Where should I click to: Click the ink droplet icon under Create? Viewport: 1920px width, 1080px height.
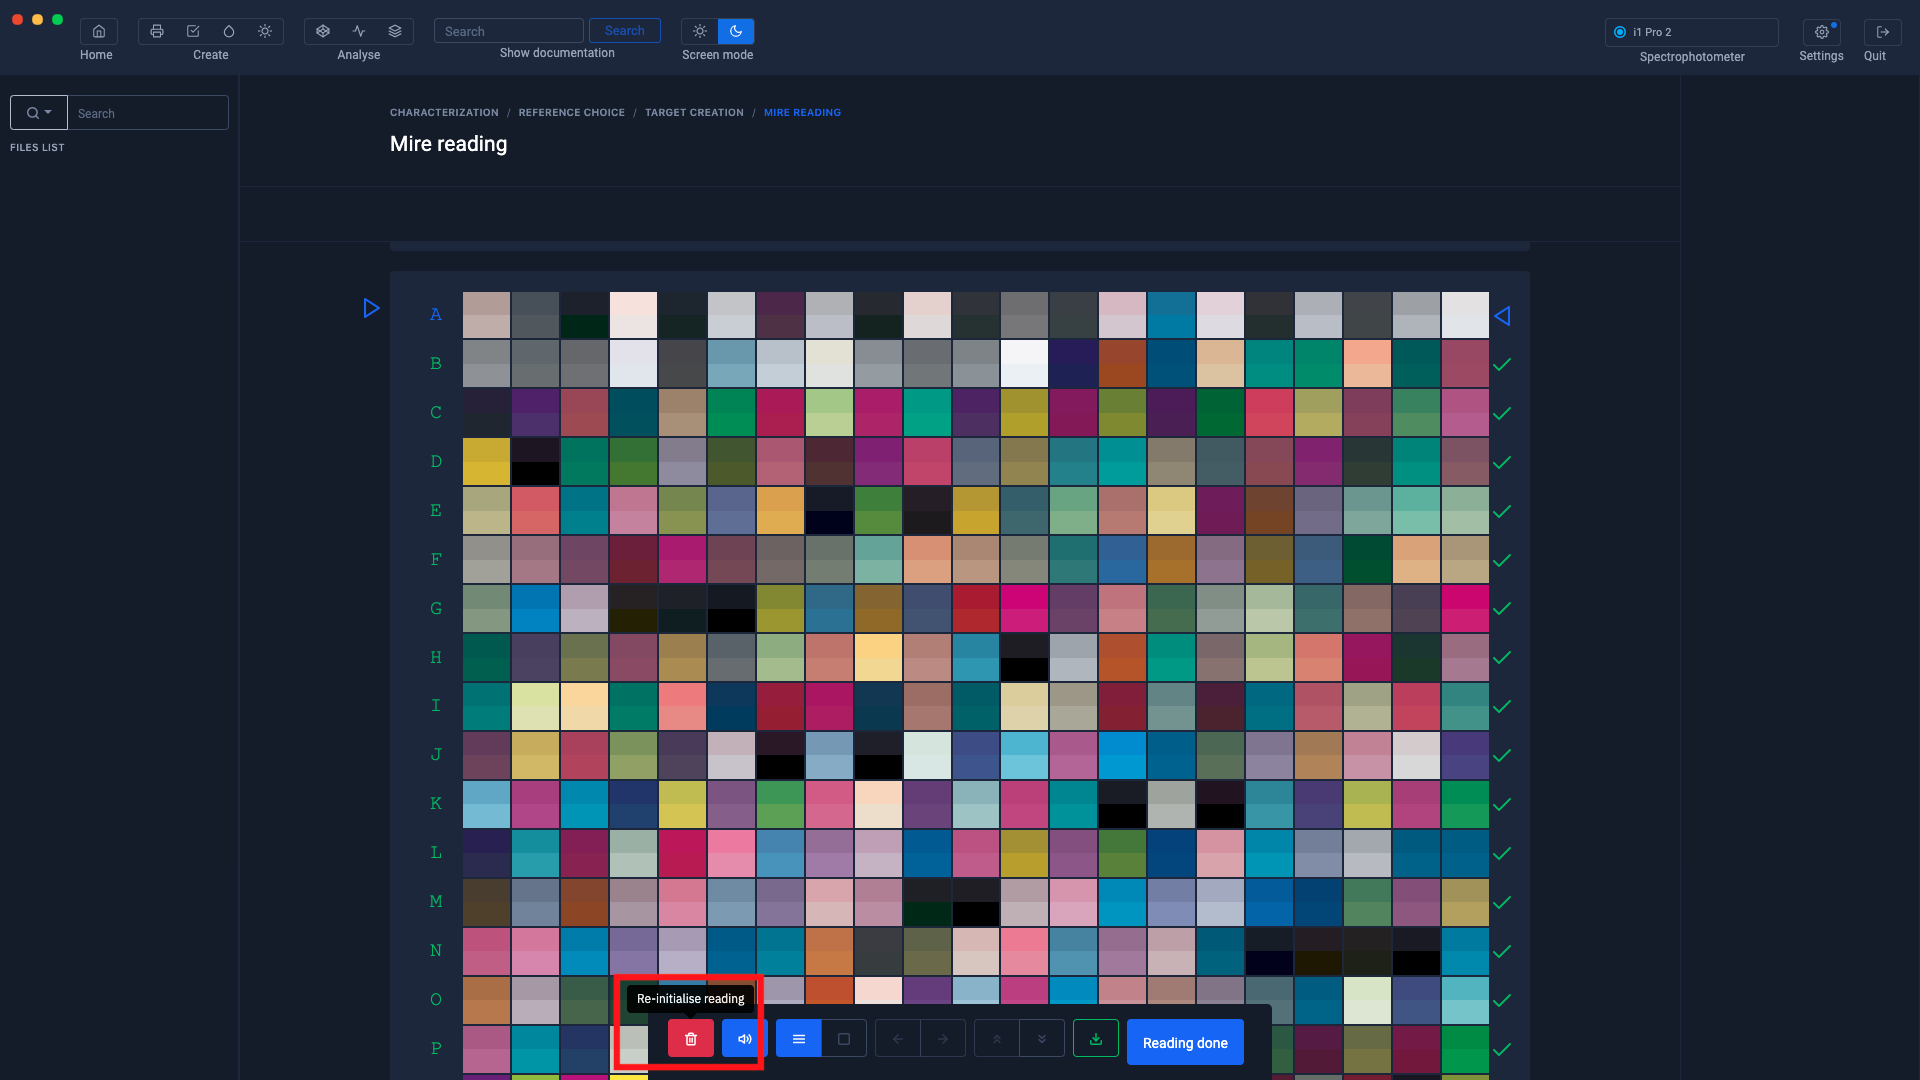pyautogui.click(x=229, y=31)
